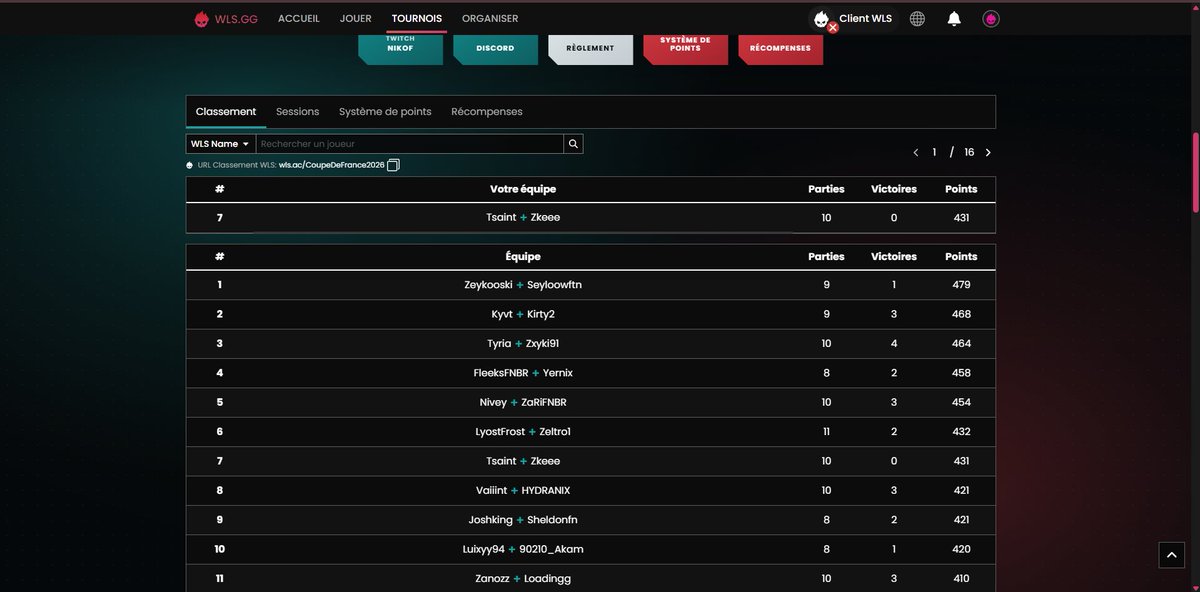Click player name Seyloowftn
1200x592 pixels.
(555, 285)
